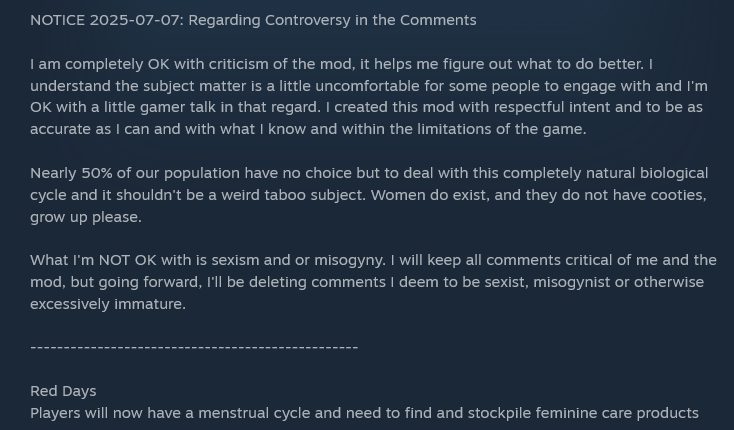Click the dashed separator line

pyautogui.click(x=194, y=348)
